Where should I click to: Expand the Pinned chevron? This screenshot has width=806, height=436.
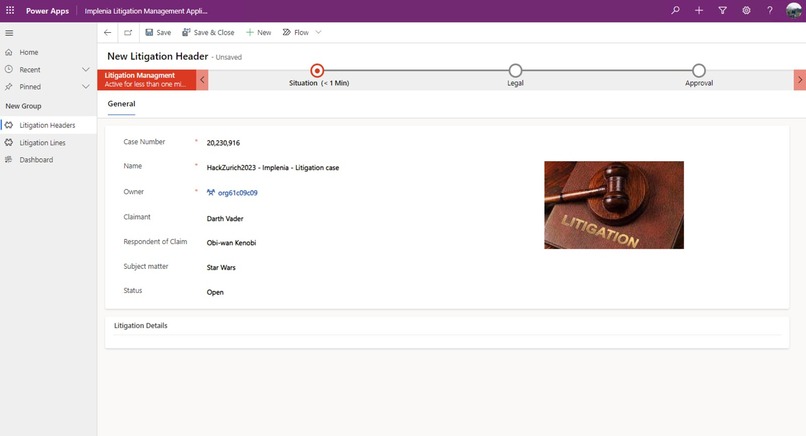click(x=85, y=87)
